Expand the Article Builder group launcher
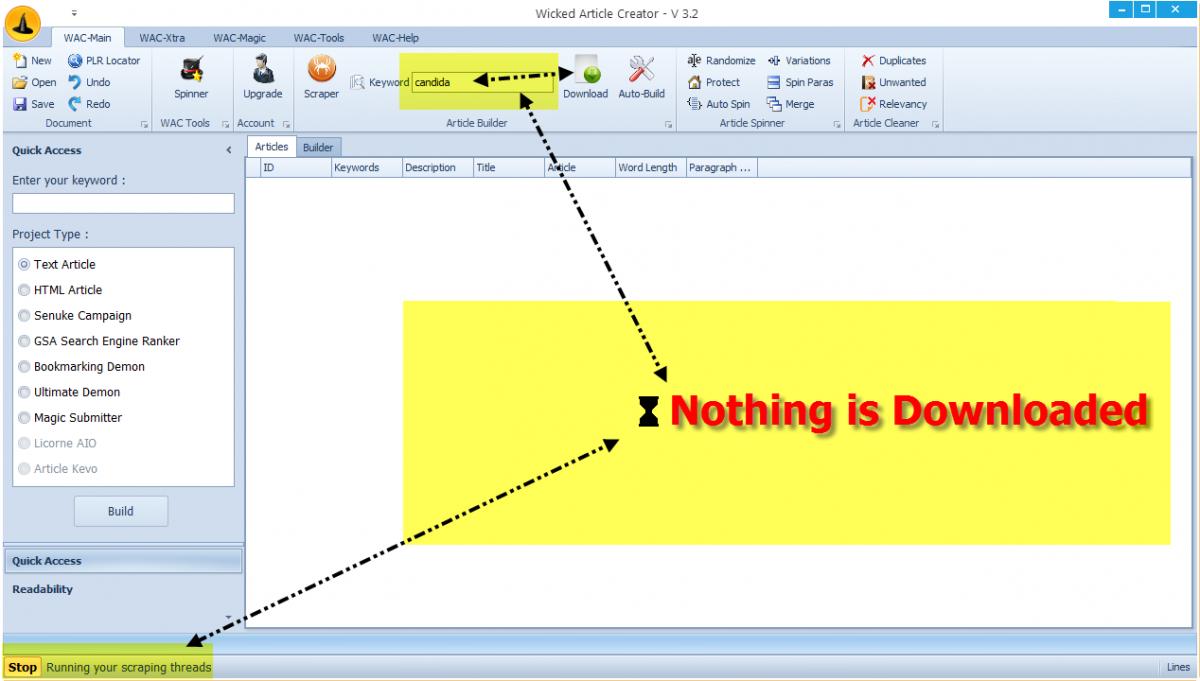This screenshot has height=681, width=1200. pos(668,124)
